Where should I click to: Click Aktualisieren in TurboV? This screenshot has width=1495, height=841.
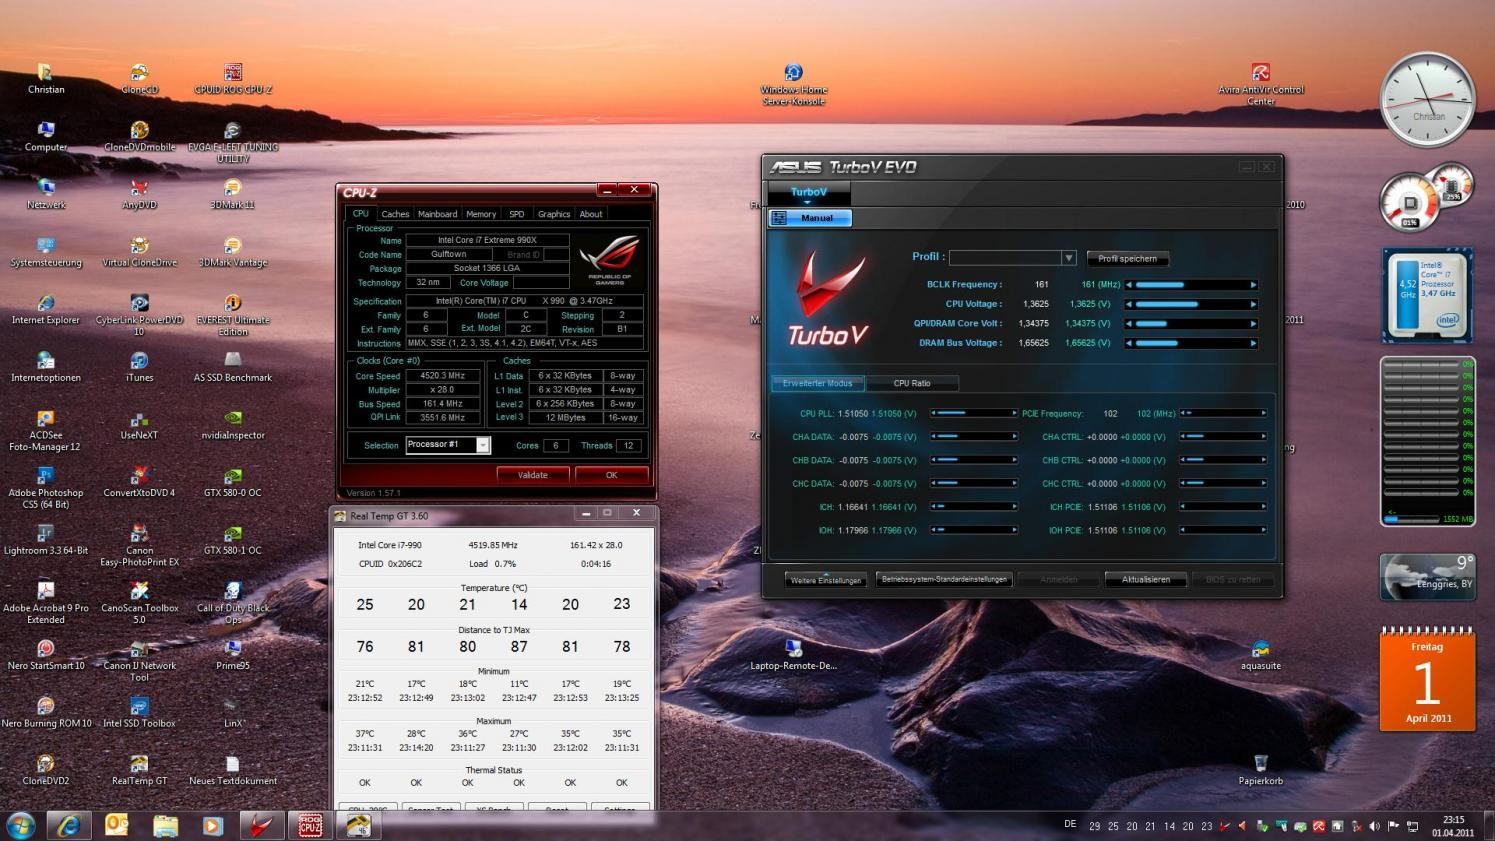[1145, 580]
